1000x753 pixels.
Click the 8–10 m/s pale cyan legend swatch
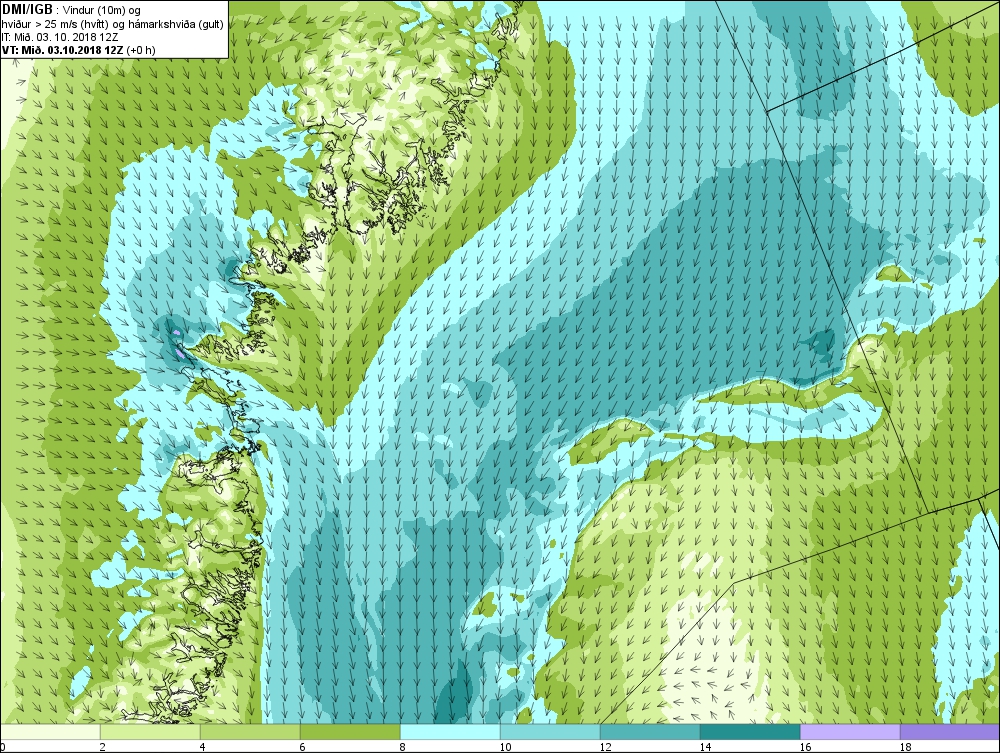point(450,732)
